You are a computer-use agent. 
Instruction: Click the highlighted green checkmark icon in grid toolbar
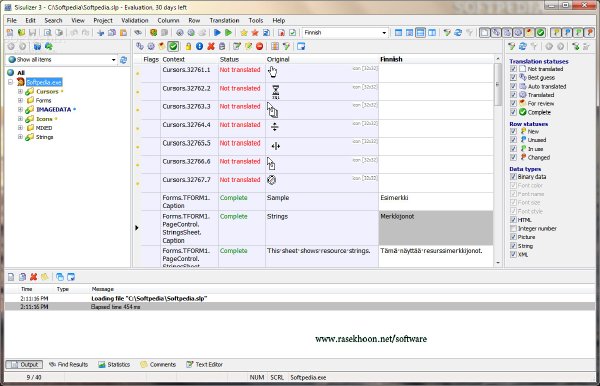tap(173, 47)
